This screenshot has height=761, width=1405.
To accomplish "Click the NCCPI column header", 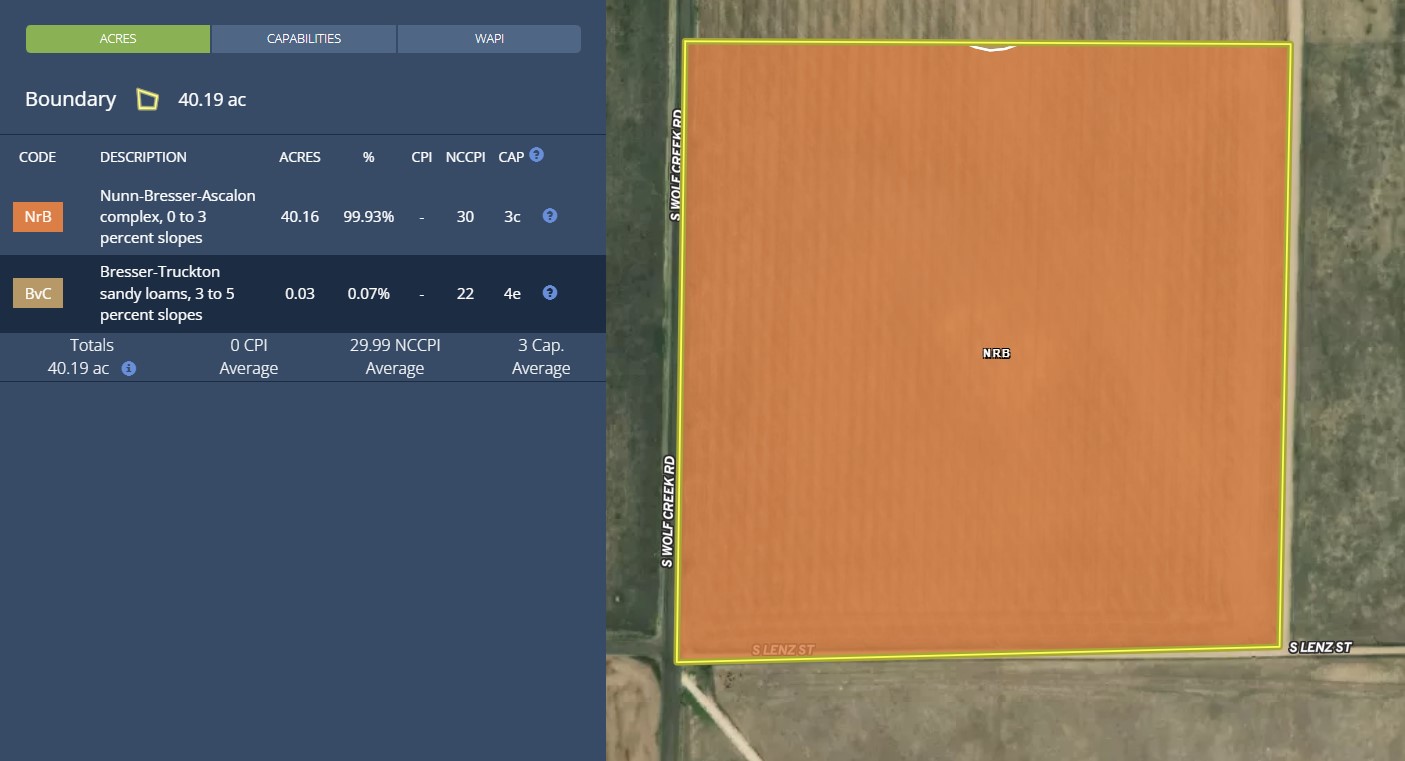I will point(465,157).
